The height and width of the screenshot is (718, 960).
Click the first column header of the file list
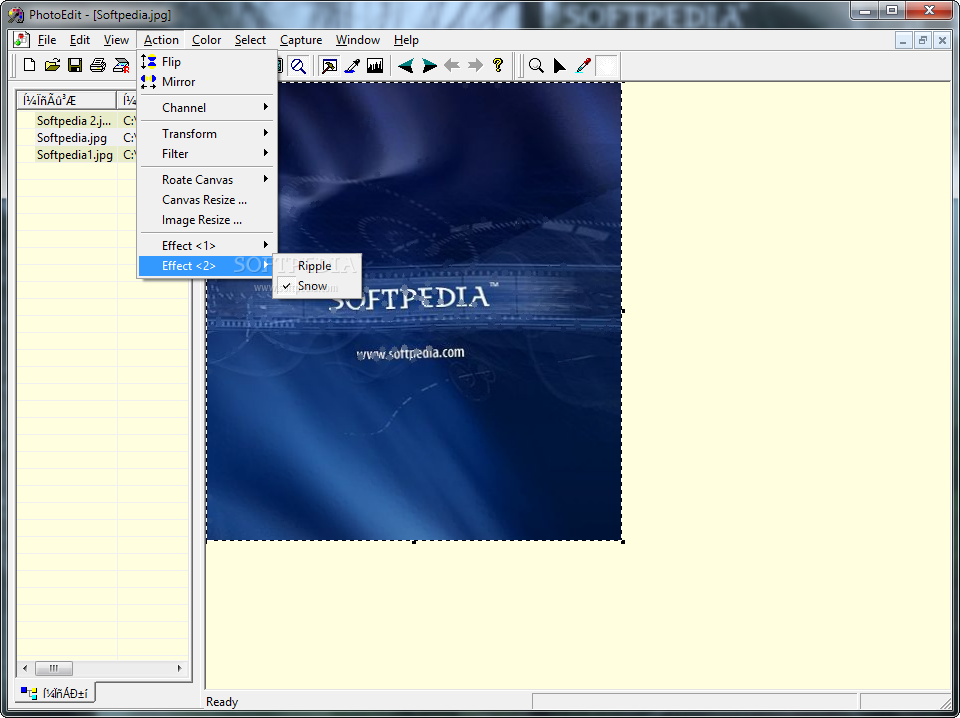[x=66, y=100]
